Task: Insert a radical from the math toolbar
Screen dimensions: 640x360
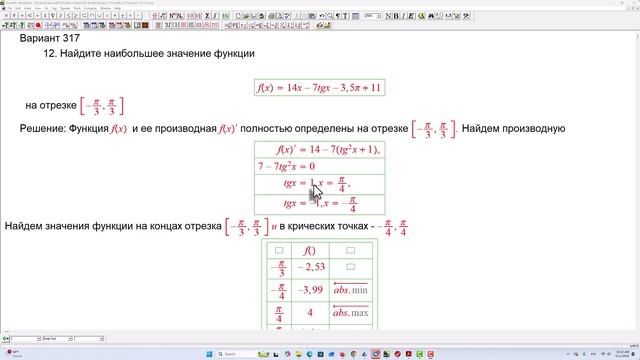Action: [164, 16]
